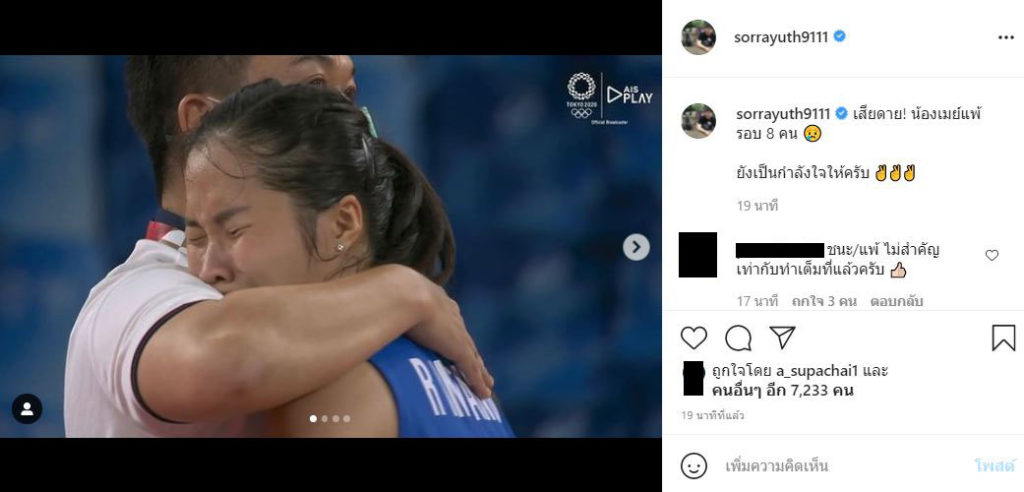This screenshot has height=492, width=1024.
Task: View the 3 likes on the comment
Action: click(x=822, y=302)
